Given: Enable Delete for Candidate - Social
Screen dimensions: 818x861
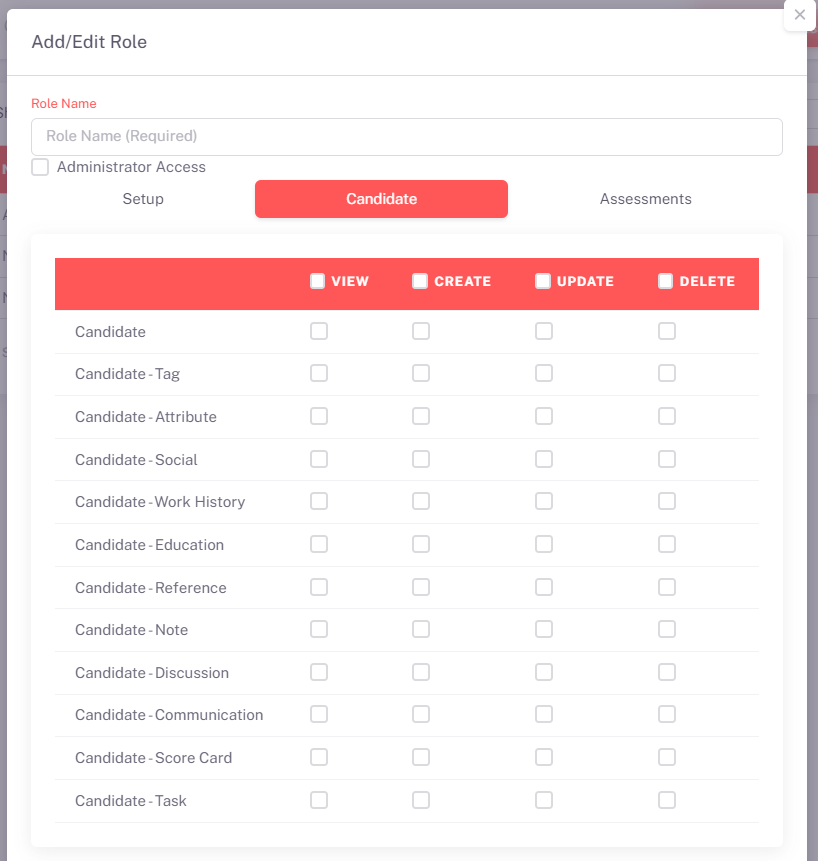Looking at the screenshot, I should coord(667,459).
